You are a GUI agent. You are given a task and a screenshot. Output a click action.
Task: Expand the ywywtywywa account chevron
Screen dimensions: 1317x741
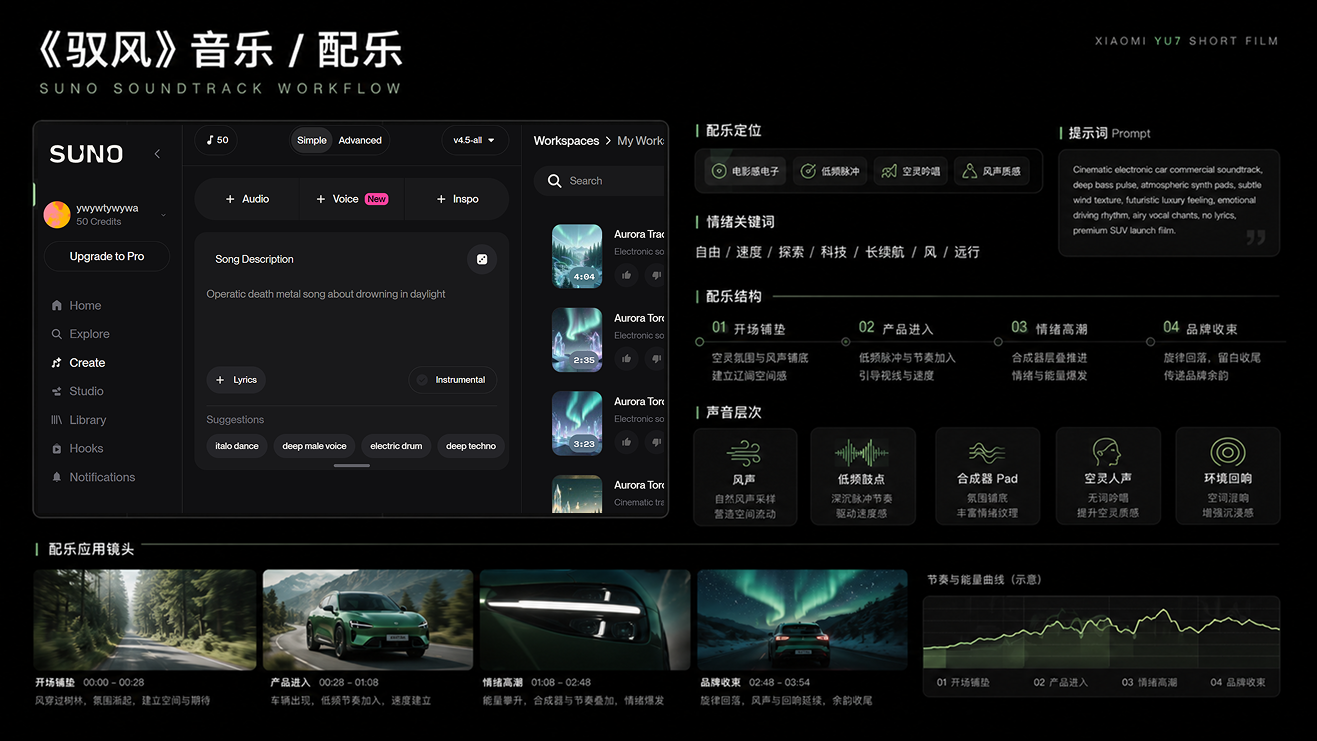pos(163,215)
